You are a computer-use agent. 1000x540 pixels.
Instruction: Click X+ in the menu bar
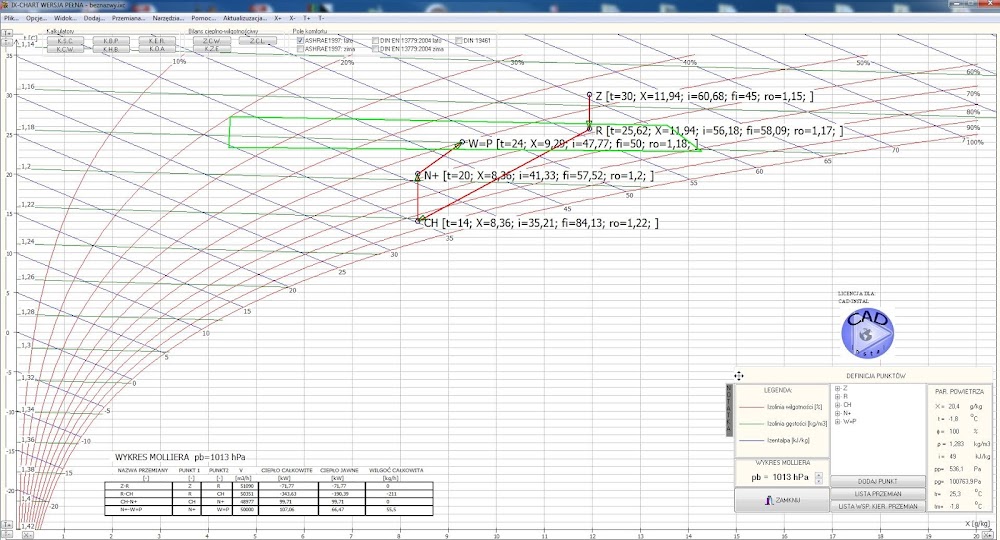pyautogui.click(x=278, y=18)
